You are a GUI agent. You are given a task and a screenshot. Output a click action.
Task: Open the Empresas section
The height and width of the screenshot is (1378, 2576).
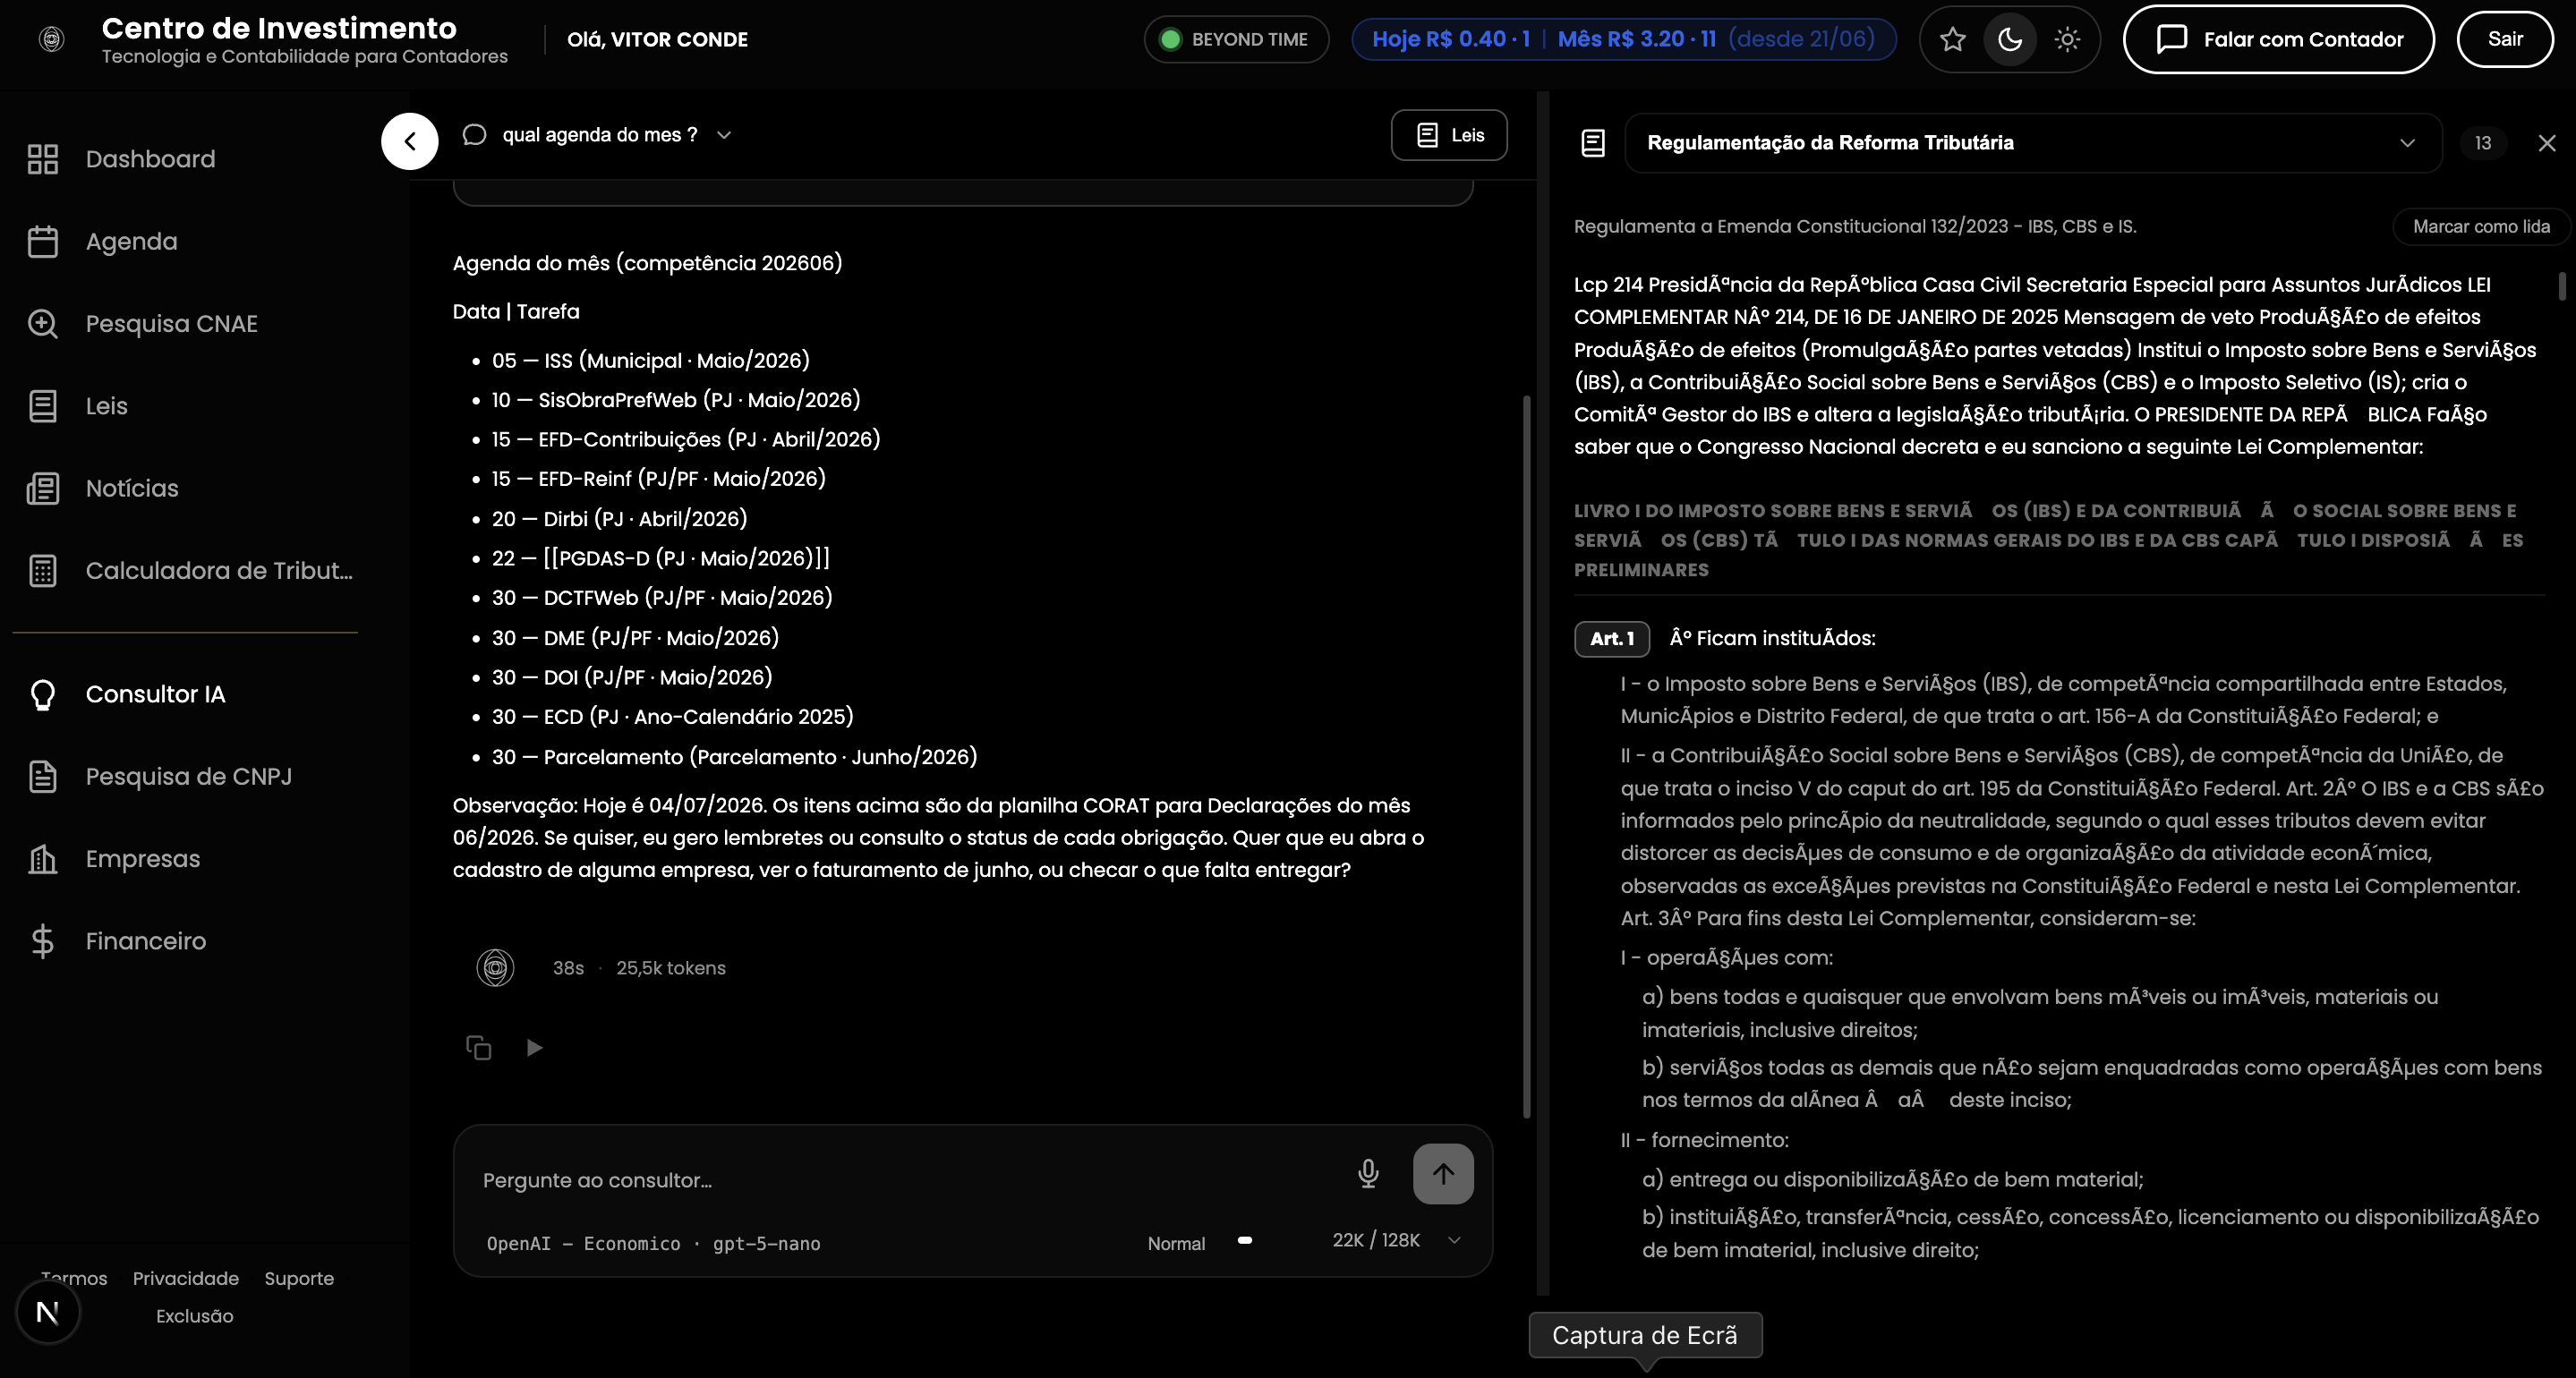(143, 858)
